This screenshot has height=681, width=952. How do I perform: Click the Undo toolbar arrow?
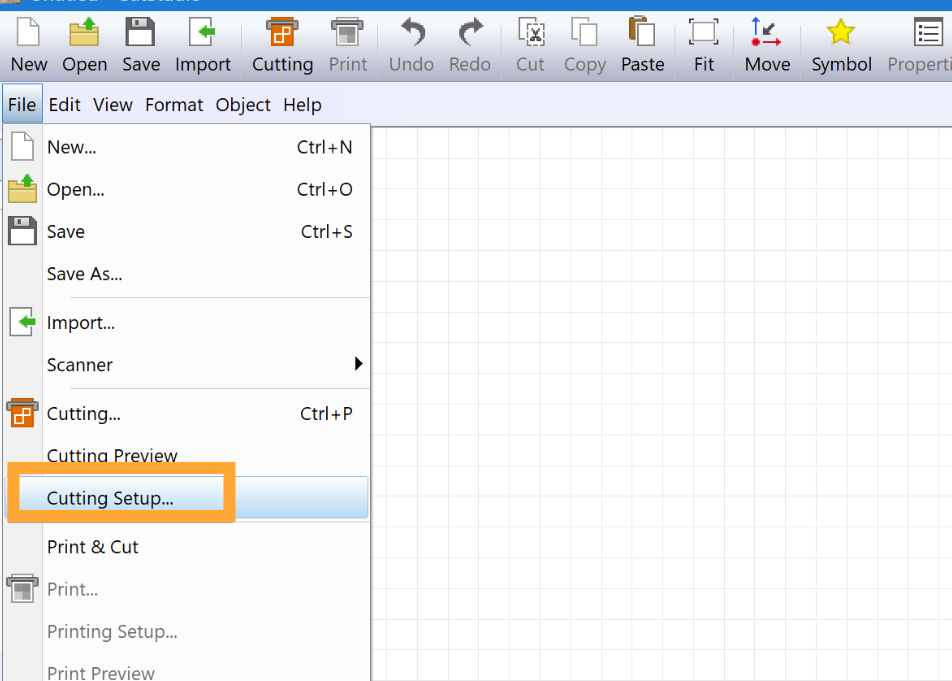click(413, 33)
